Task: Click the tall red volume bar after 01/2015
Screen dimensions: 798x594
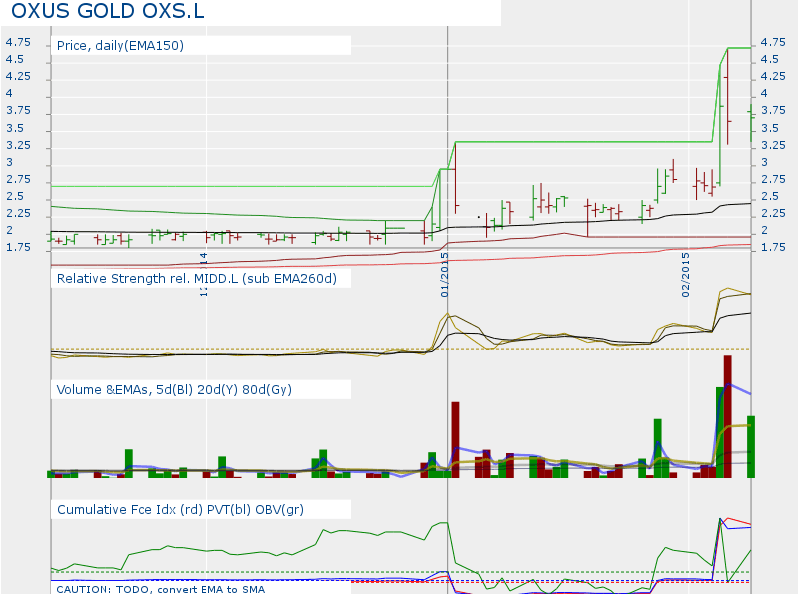Action: pos(455,440)
